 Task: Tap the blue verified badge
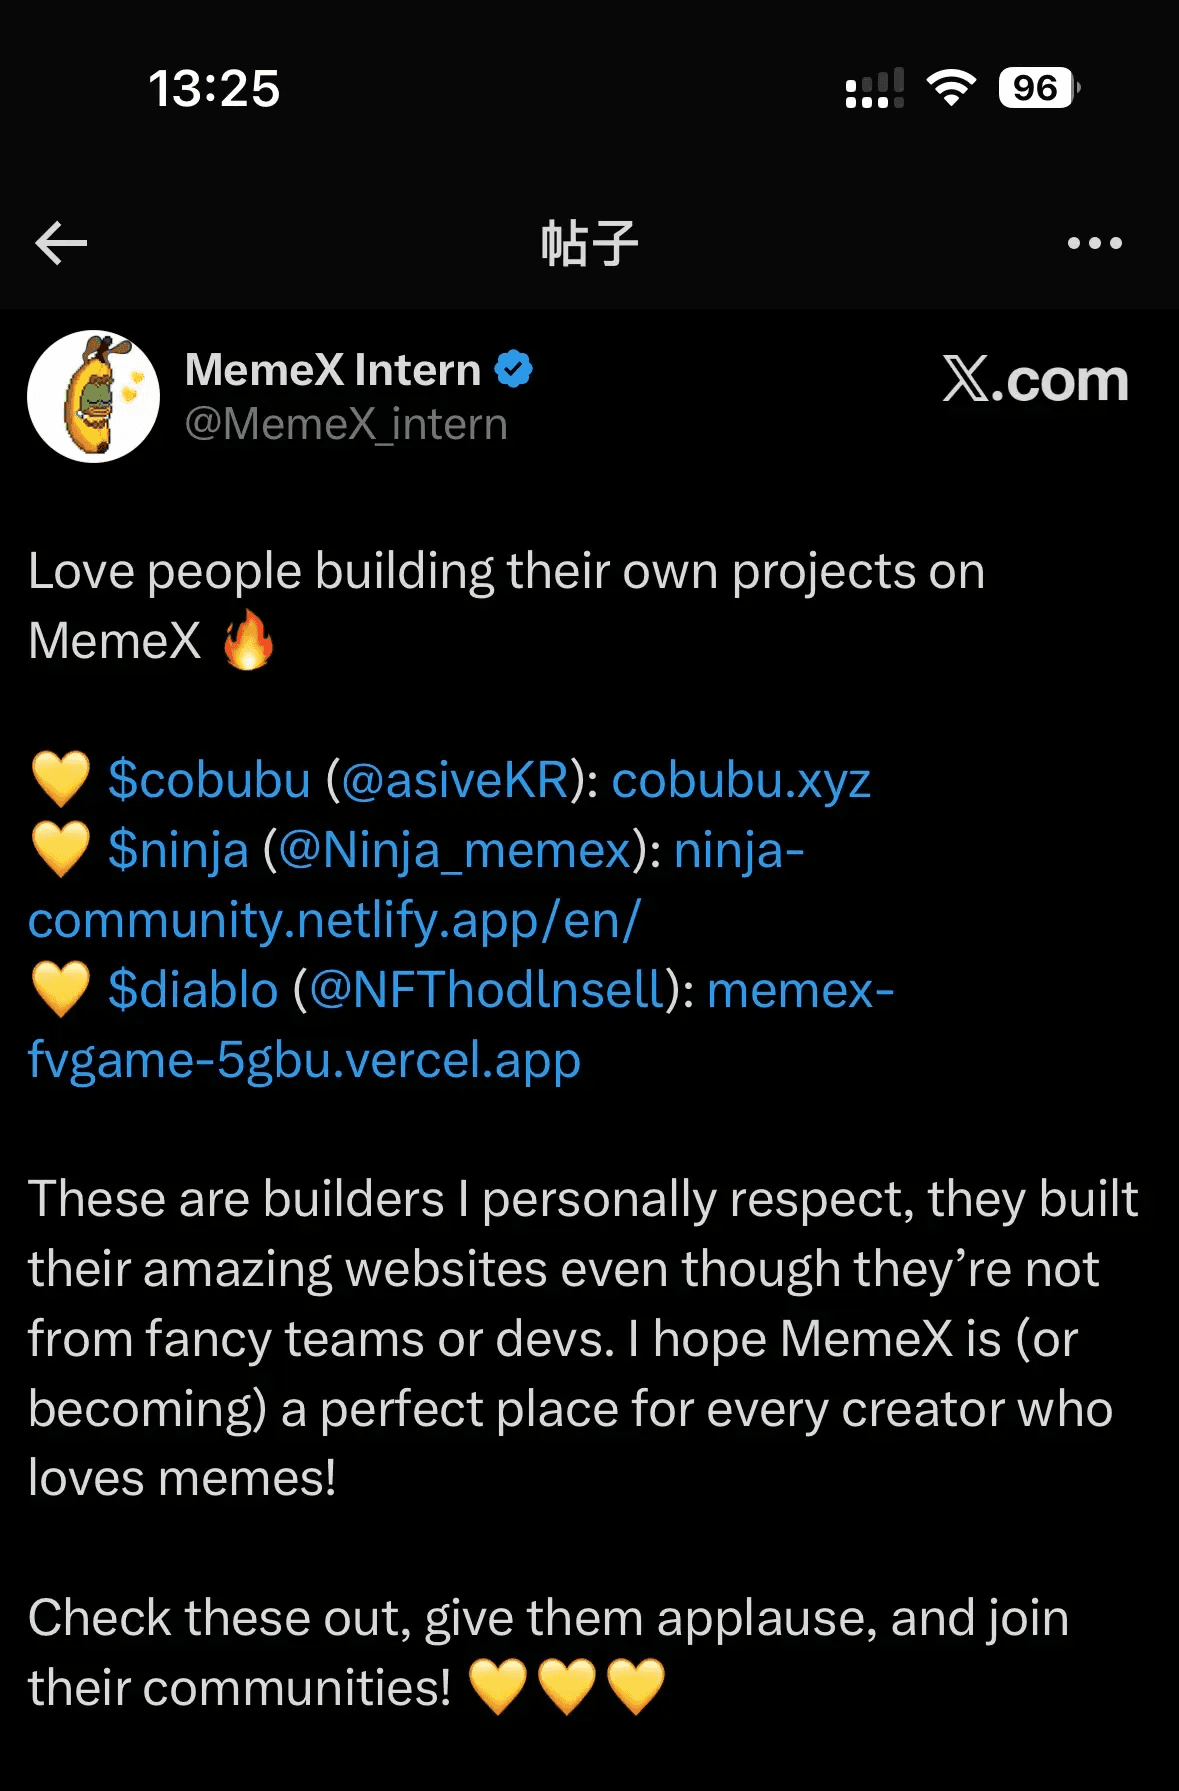[514, 369]
